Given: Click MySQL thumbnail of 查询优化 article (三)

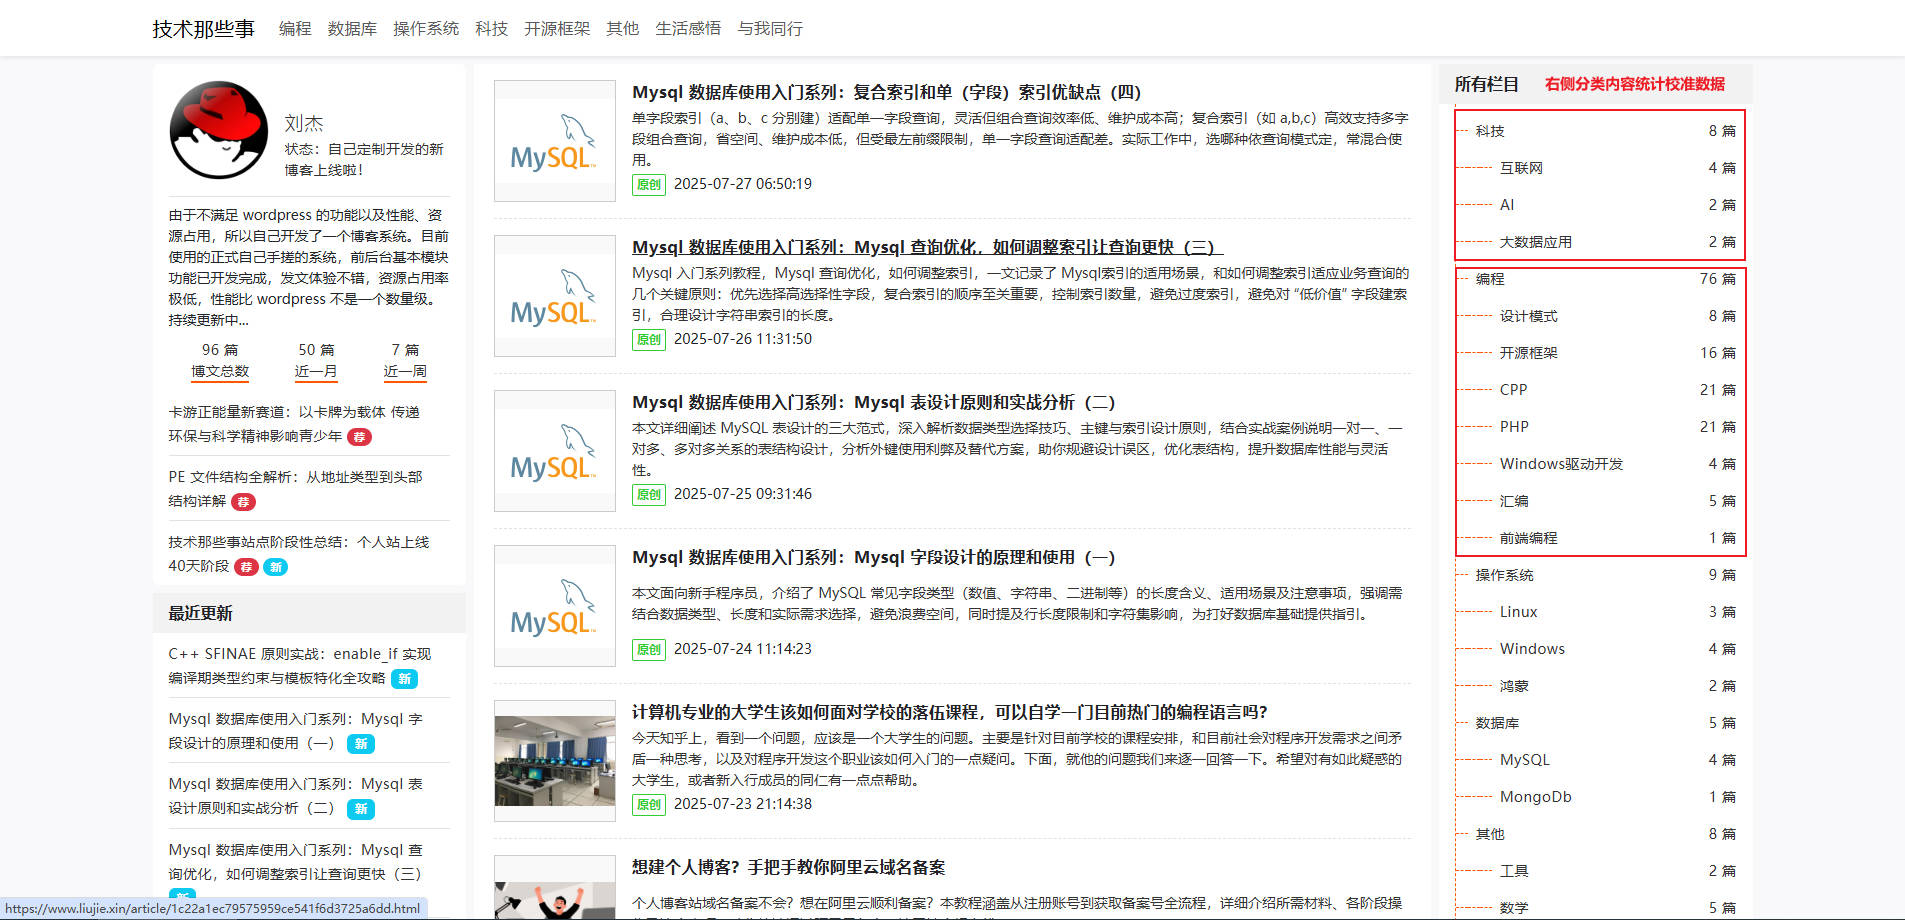Looking at the screenshot, I should click(x=555, y=296).
